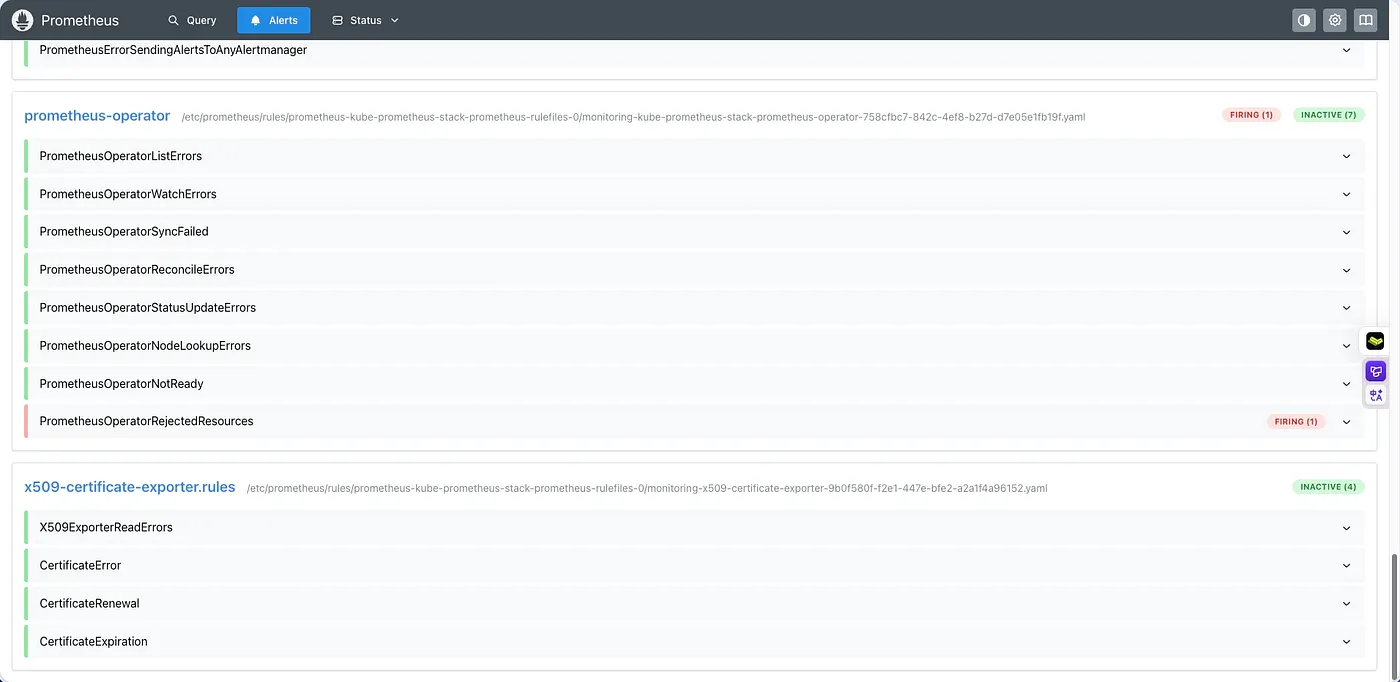Expand the PrometheusOperatorWatchErrors chevron

coord(1346,194)
